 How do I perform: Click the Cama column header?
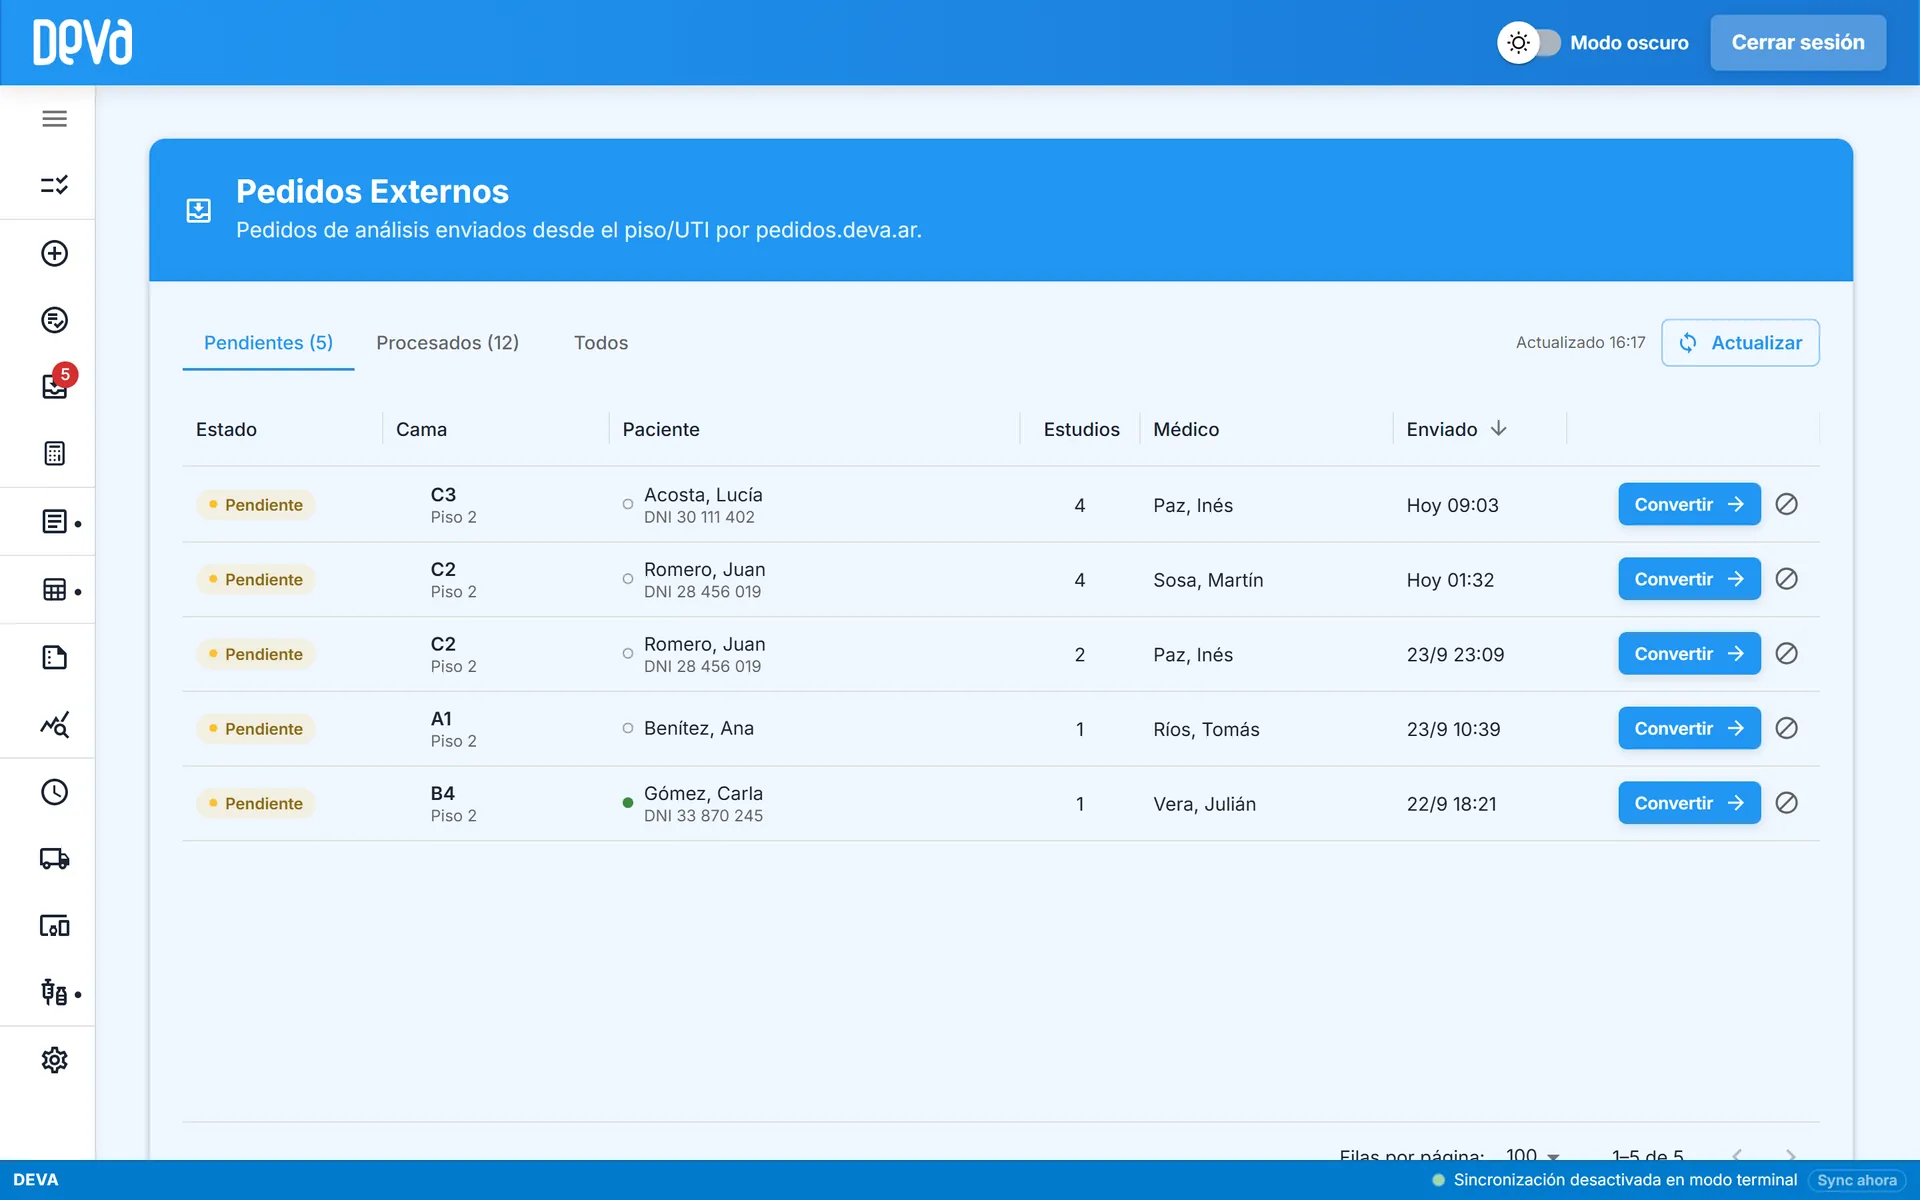421,429
